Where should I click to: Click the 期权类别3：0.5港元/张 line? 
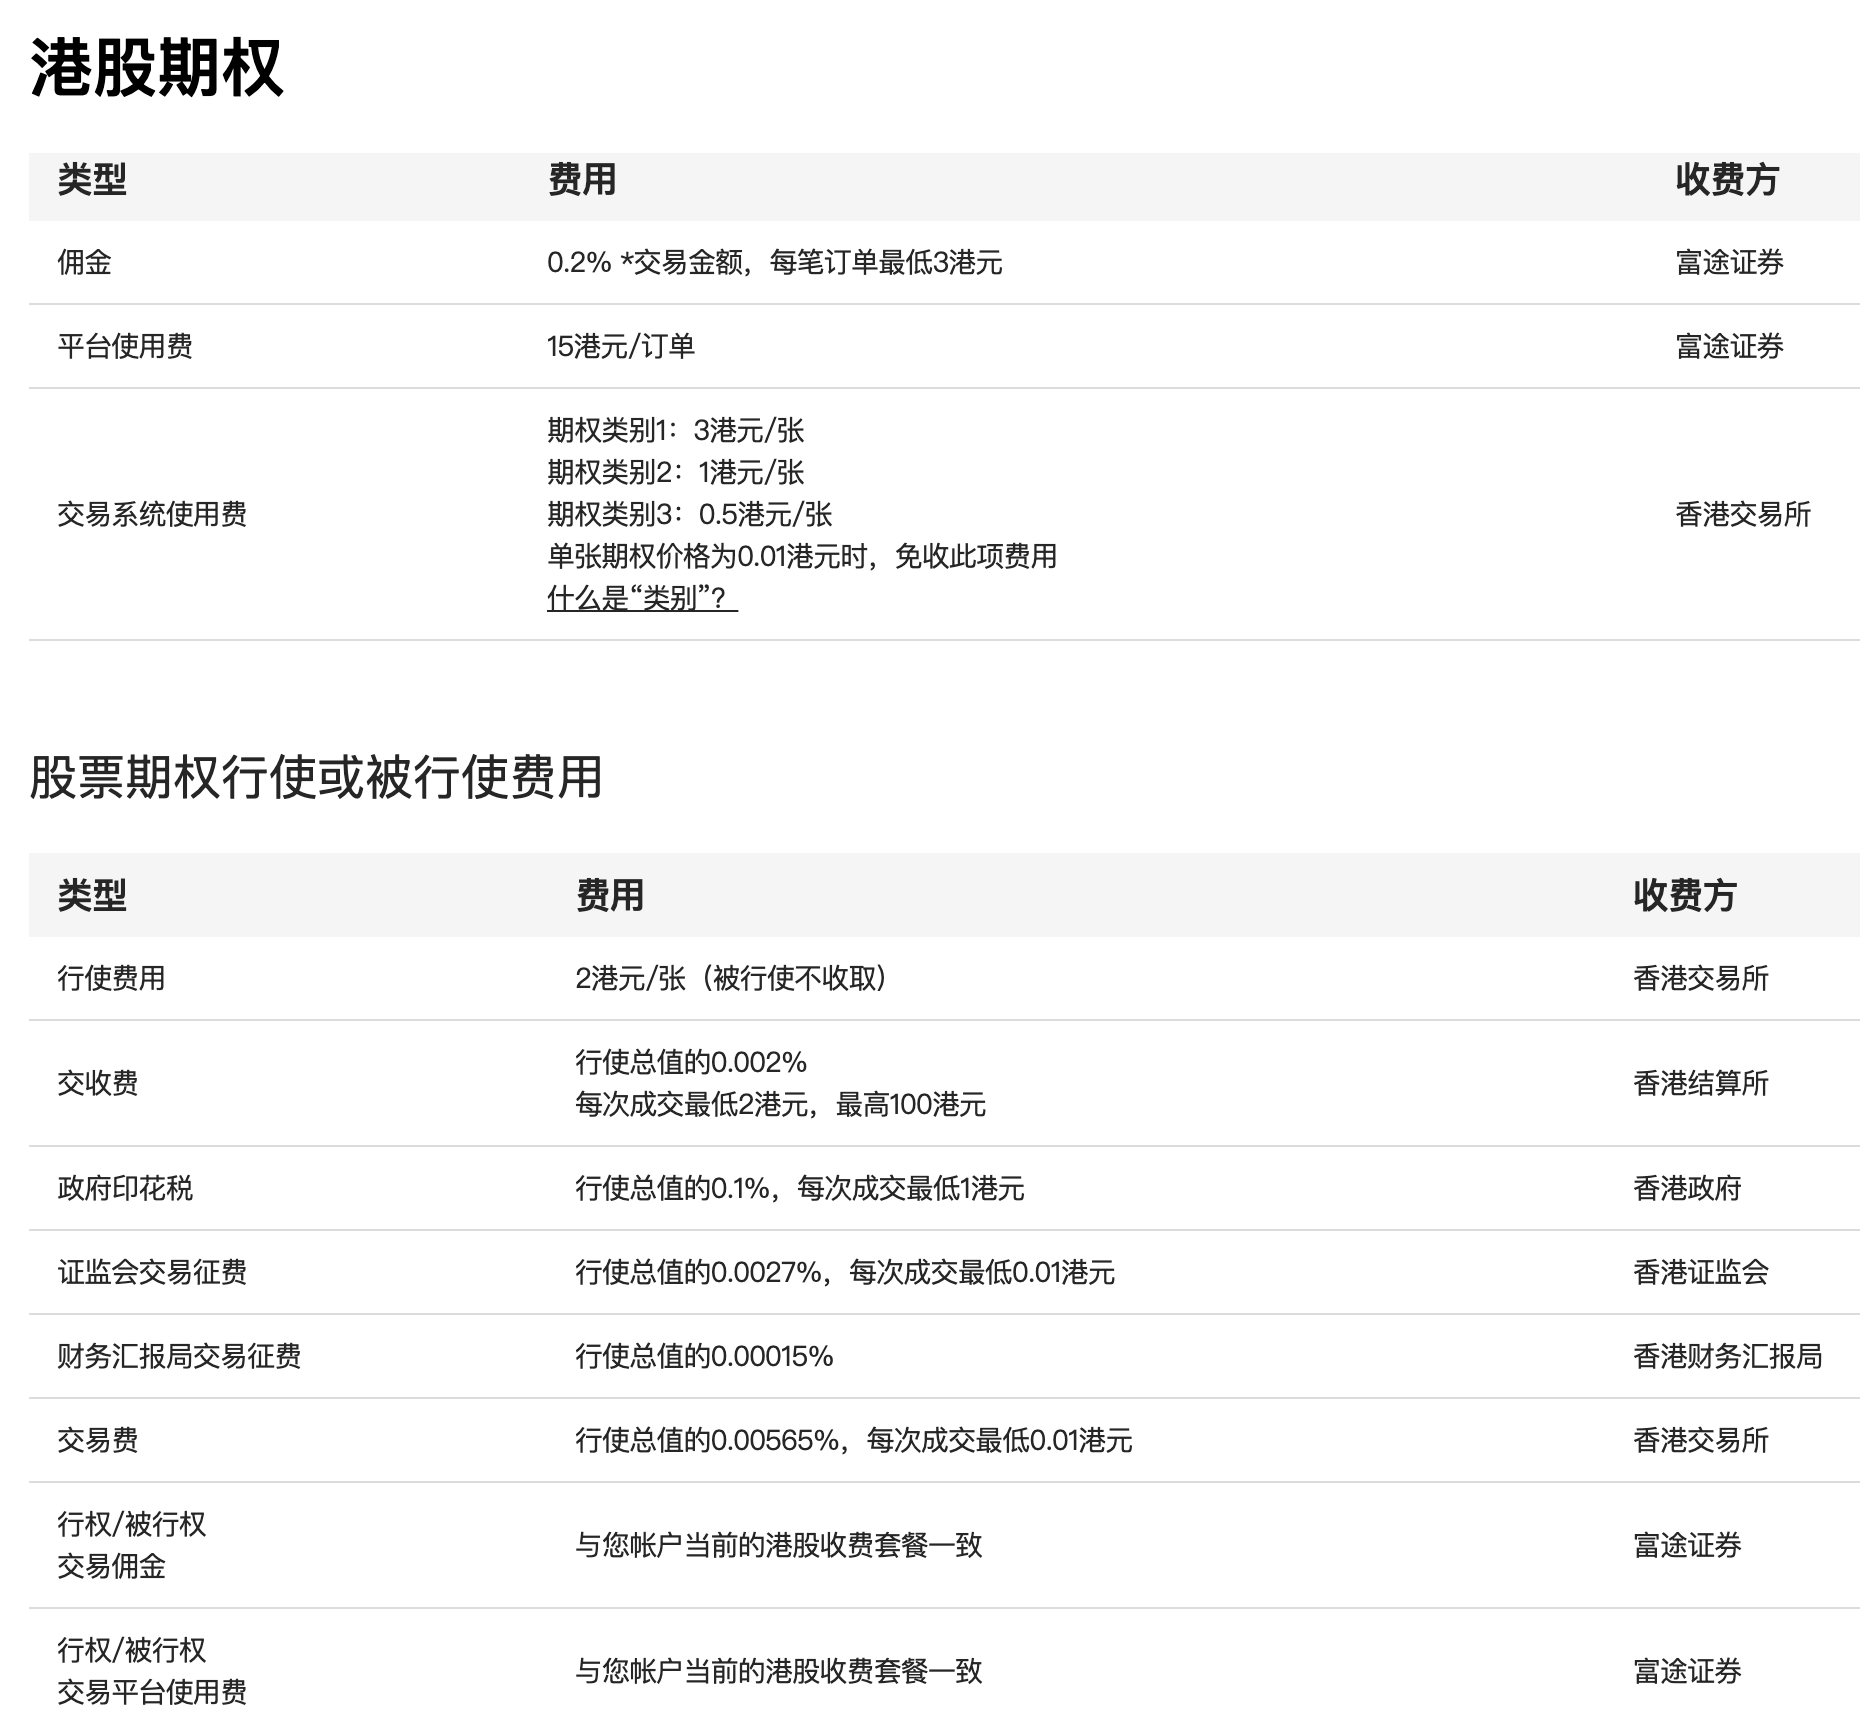[689, 514]
